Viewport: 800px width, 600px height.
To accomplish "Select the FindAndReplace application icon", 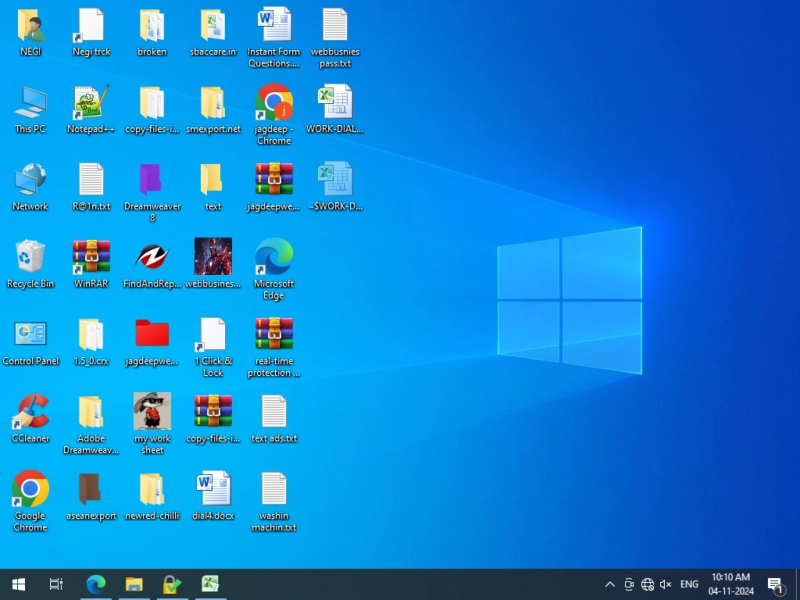I will [152, 258].
